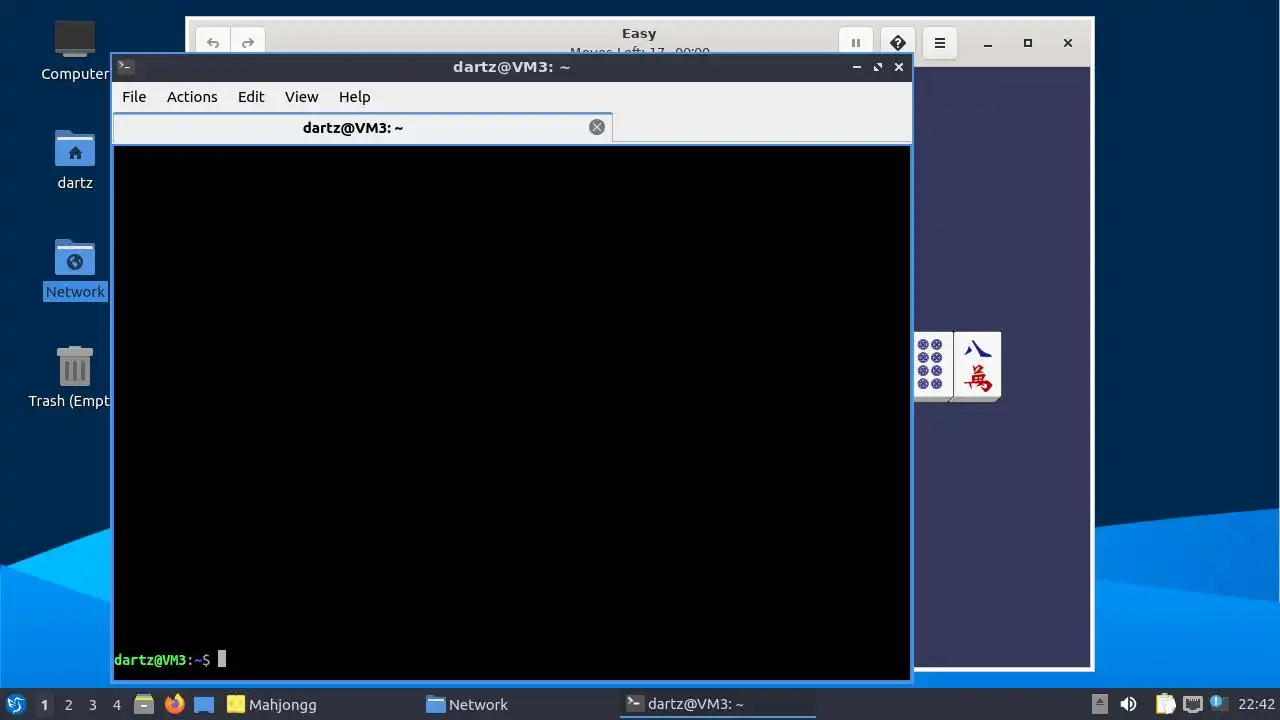Pause the Mahjongg game

tap(856, 43)
